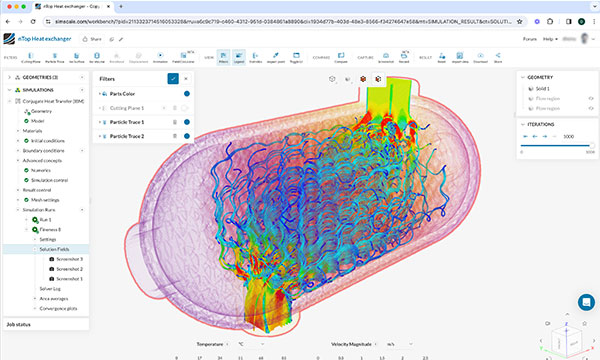The image size is (600, 360).
Task: Capture a Screenshot of the viewer
Action: pyautogui.click(x=386, y=57)
